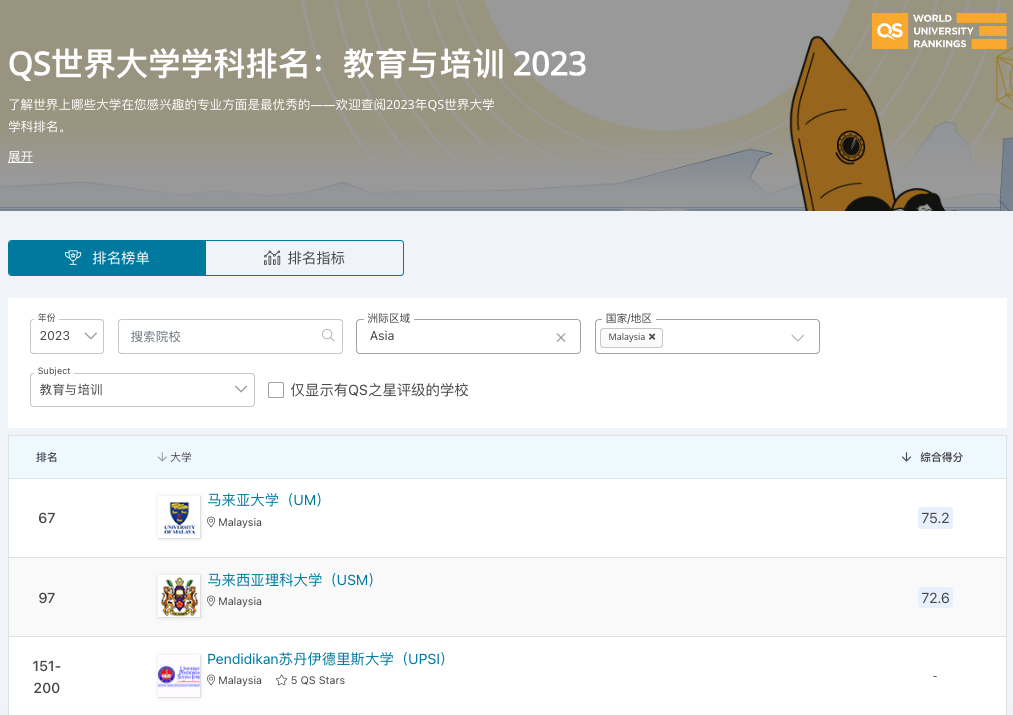
Task: Expand the 国家/地区 dropdown chevron
Action: point(798,337)
